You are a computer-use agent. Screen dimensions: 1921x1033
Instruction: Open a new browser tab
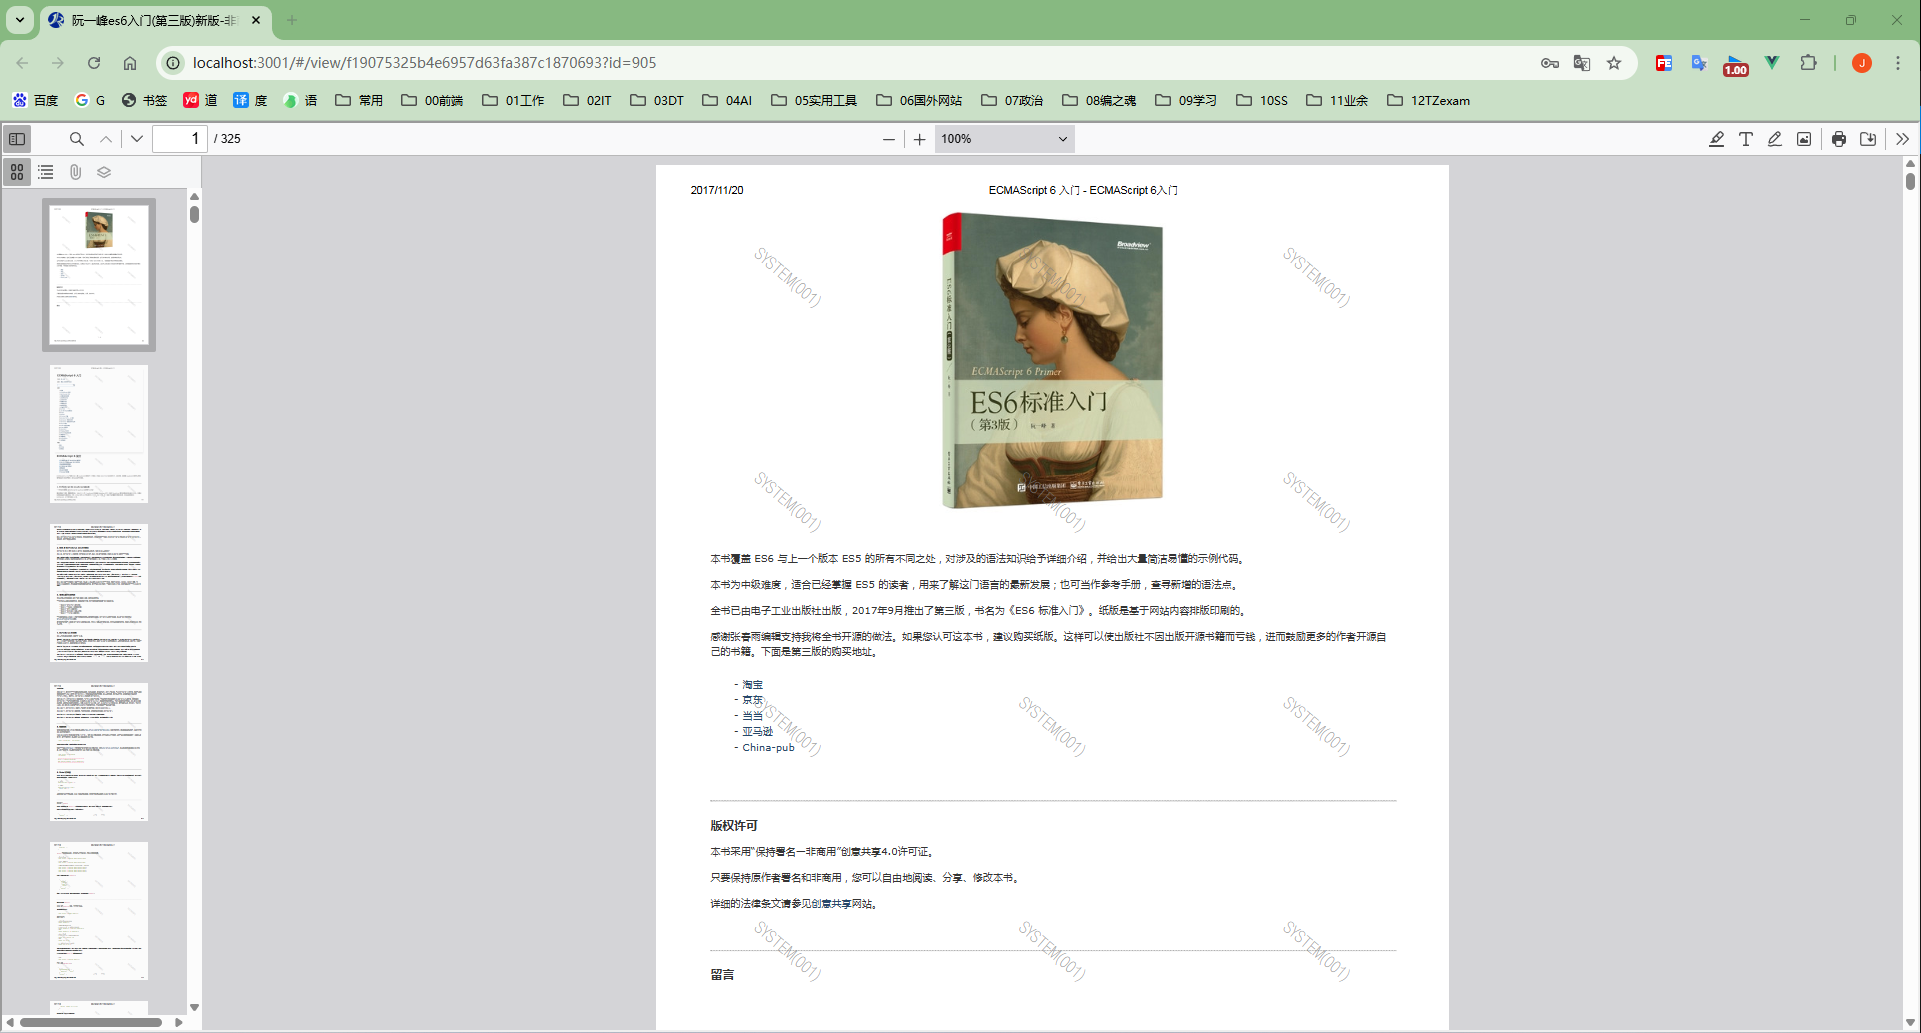pos(292,20)
